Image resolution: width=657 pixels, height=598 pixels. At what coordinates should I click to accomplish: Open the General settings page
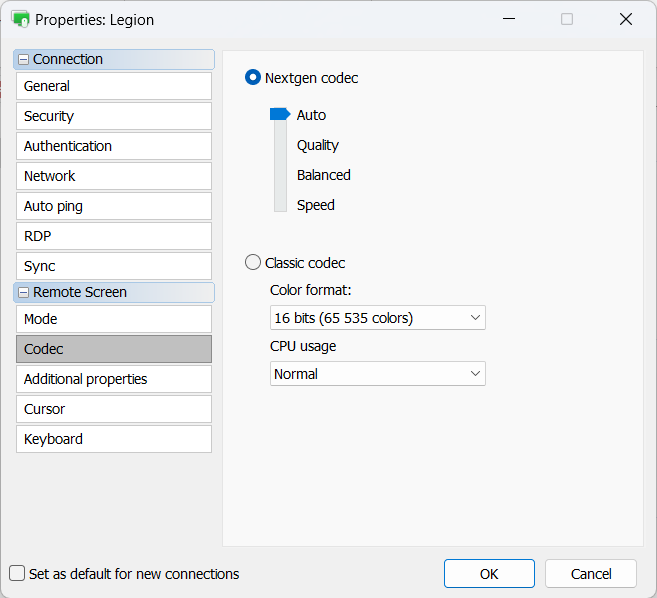click(x=114, y=86)
